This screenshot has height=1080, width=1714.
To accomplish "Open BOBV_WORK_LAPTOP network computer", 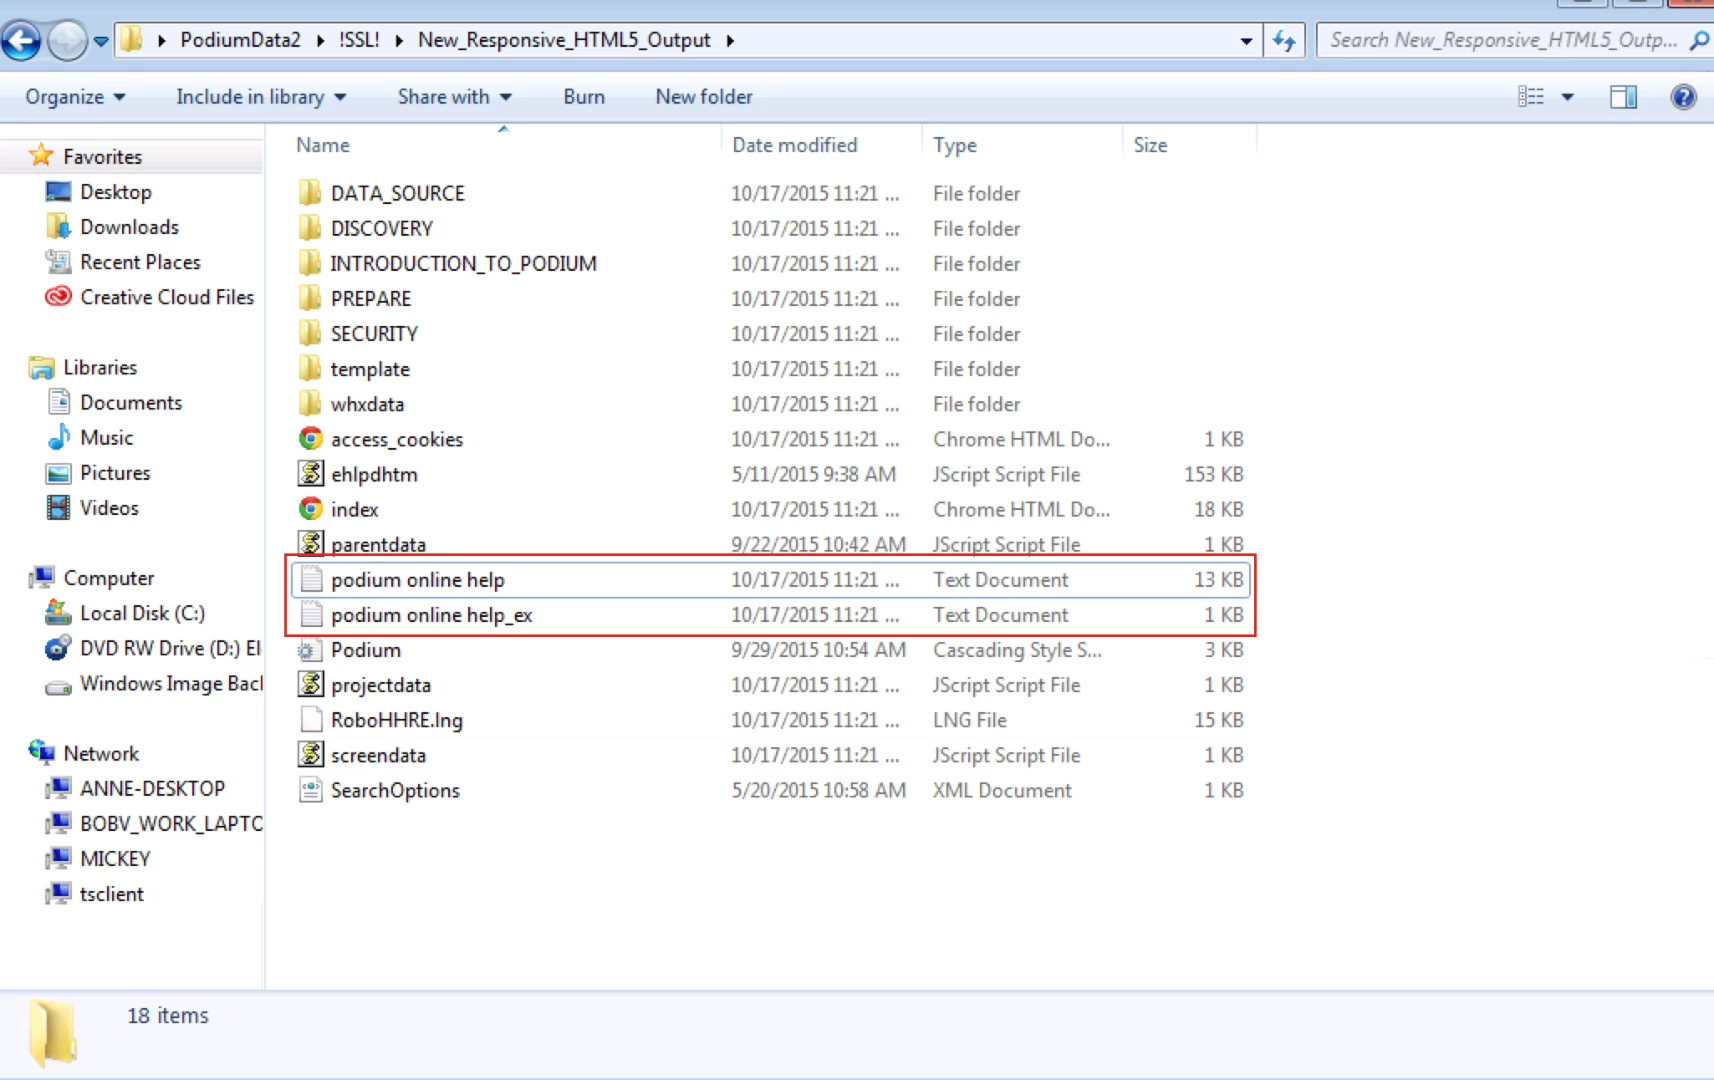I will (x=171, y=824).
